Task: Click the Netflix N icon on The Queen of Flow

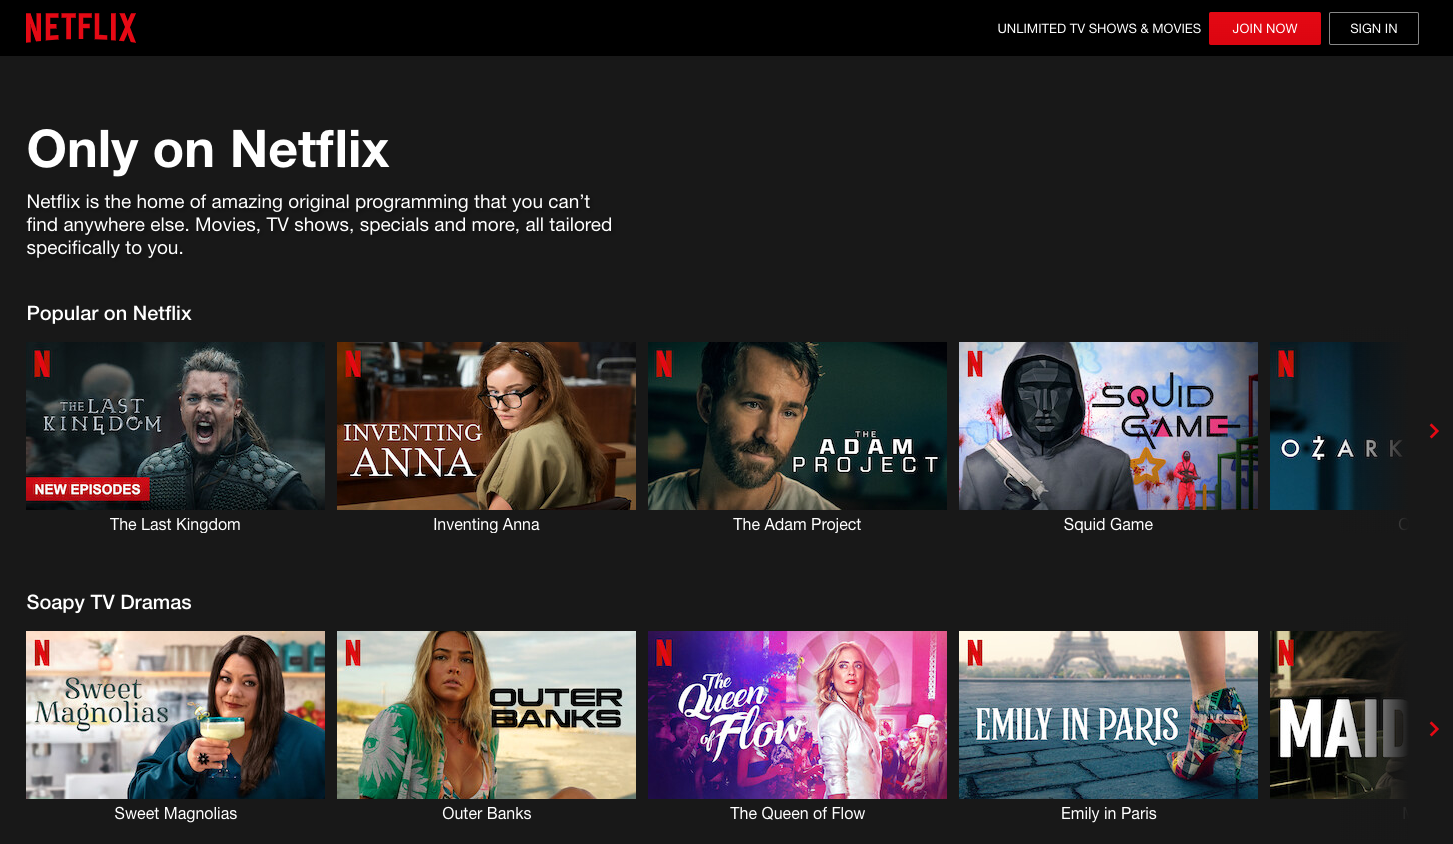Action: 664,653
